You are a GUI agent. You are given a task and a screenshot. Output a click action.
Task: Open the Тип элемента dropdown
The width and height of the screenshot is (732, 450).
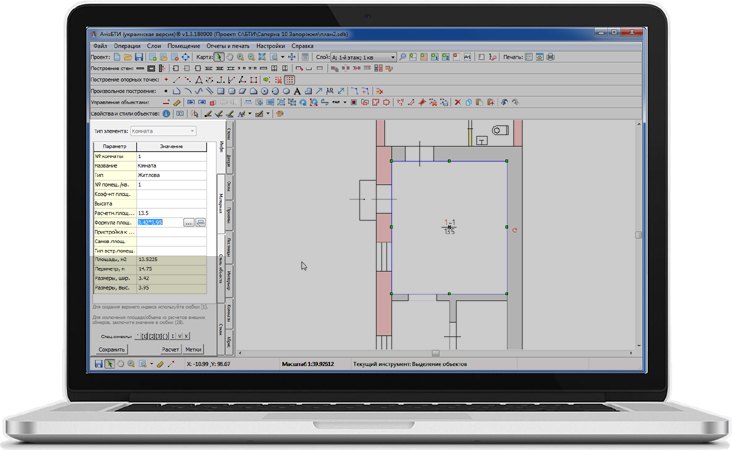coord(163,131)
